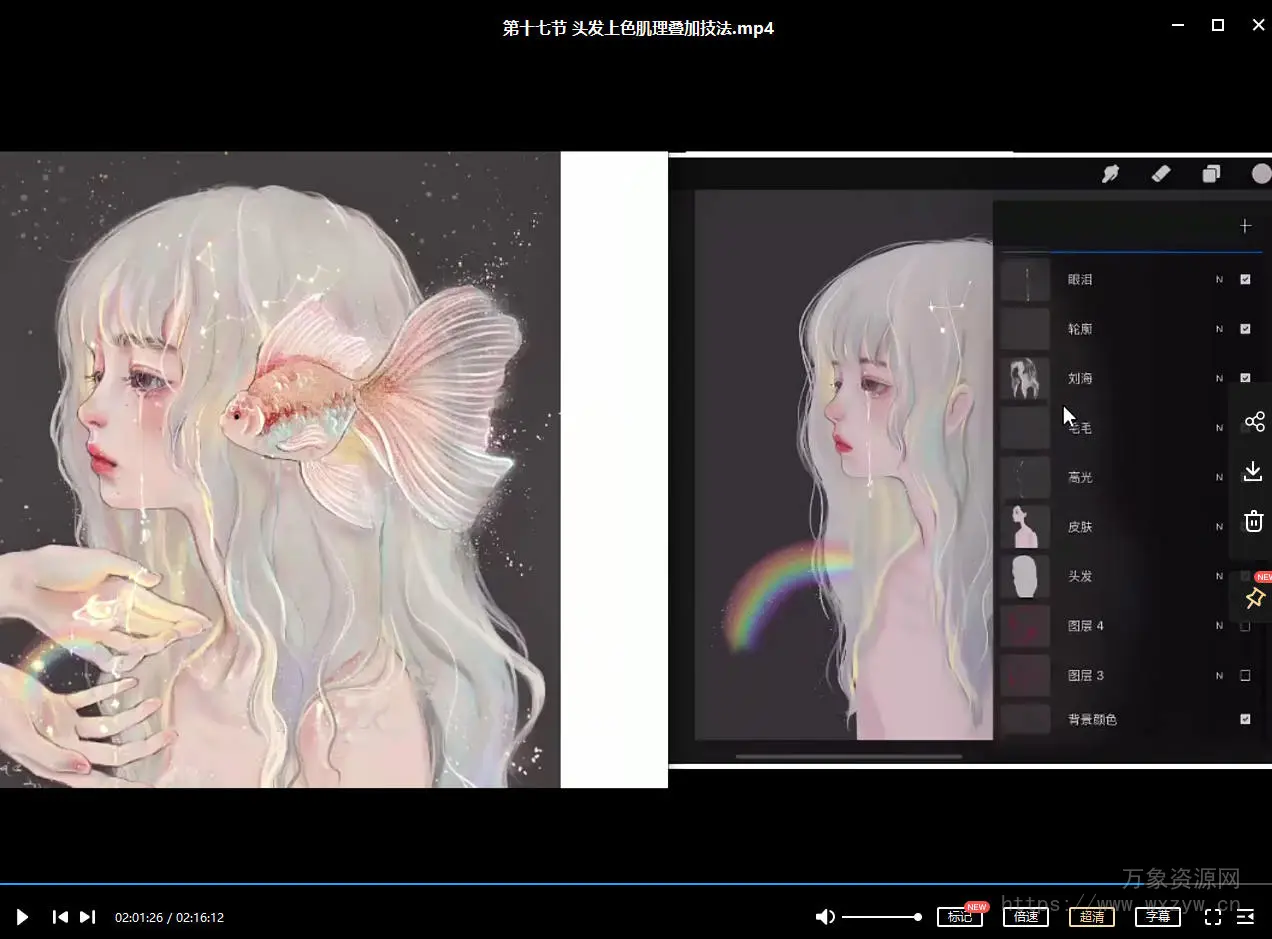Click the yellow pin icon
1272x939 pixels.
click(1254, 598)
